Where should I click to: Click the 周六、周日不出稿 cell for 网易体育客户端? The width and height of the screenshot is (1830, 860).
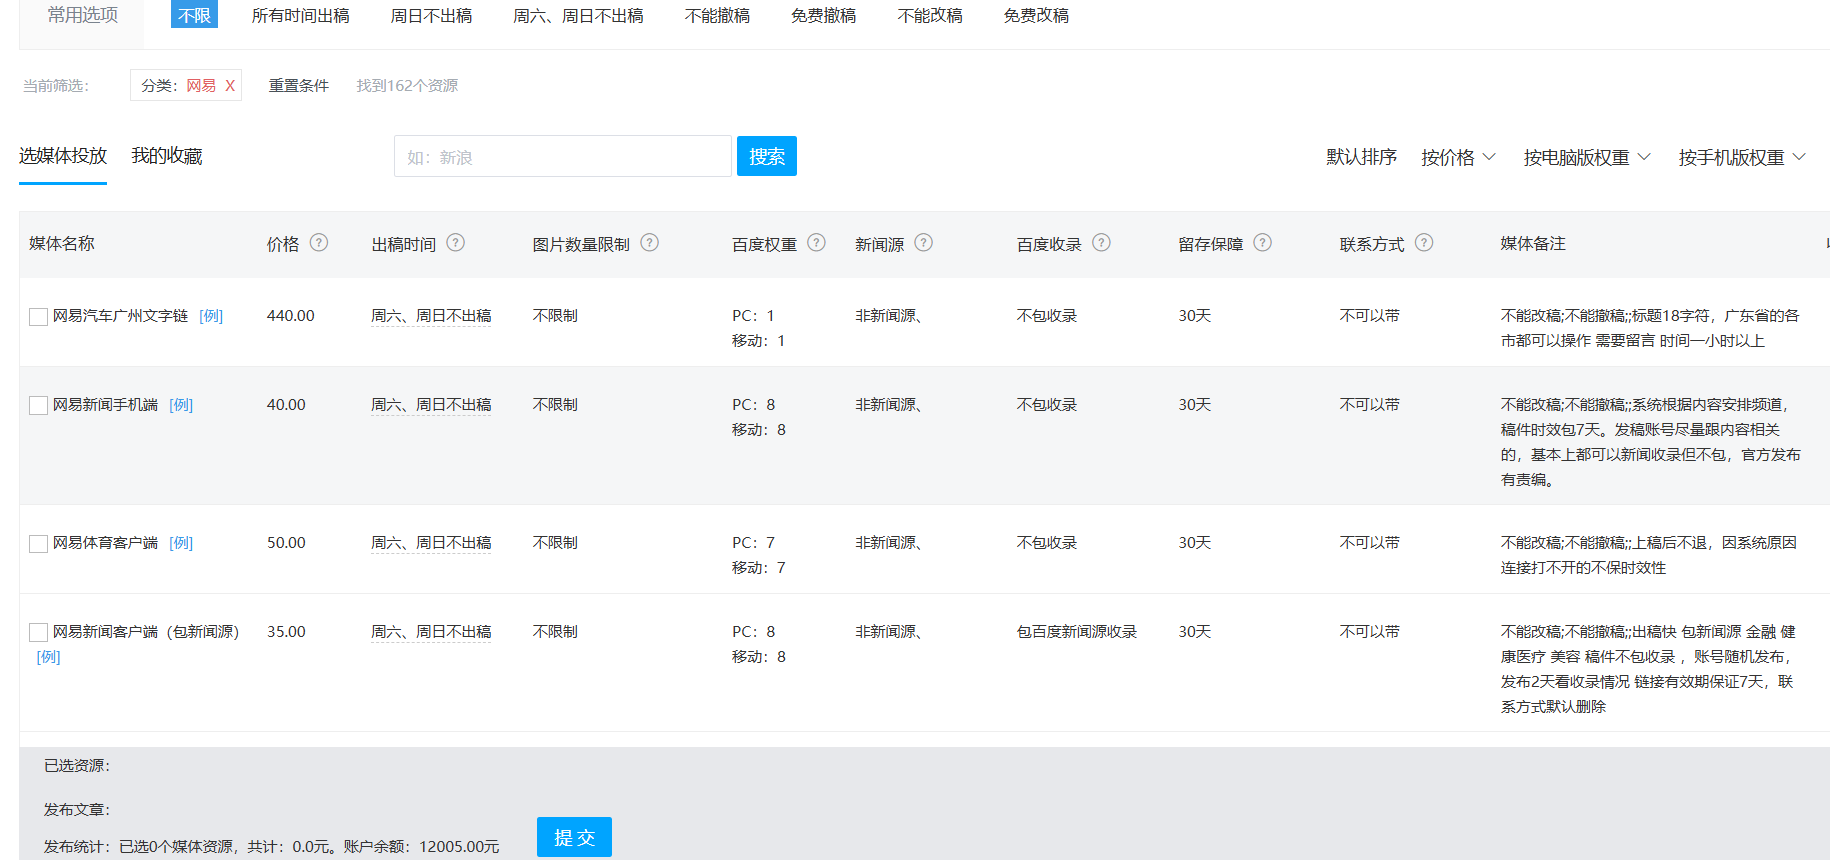coord(431,543)
